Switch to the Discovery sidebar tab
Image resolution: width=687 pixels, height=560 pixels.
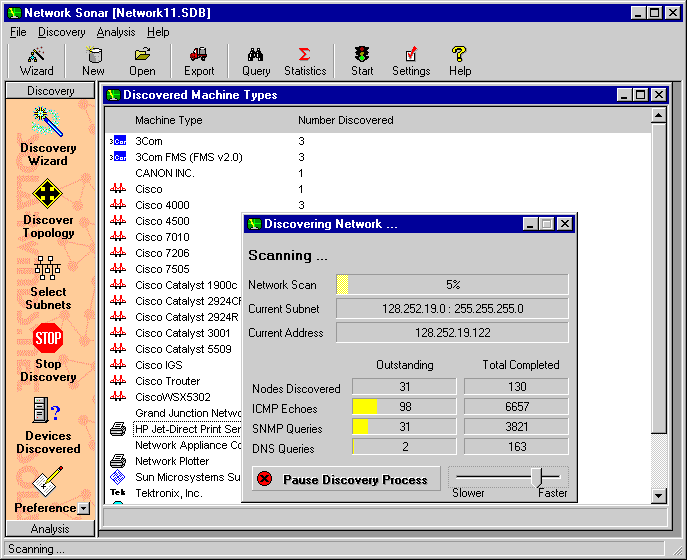pos(50,91)
